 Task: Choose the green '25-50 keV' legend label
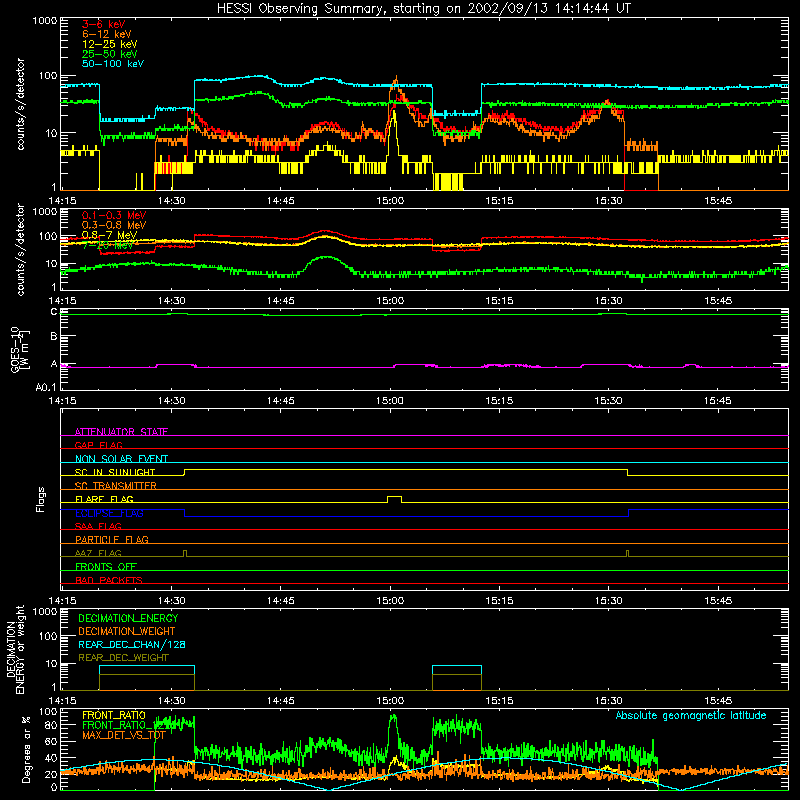110,54
